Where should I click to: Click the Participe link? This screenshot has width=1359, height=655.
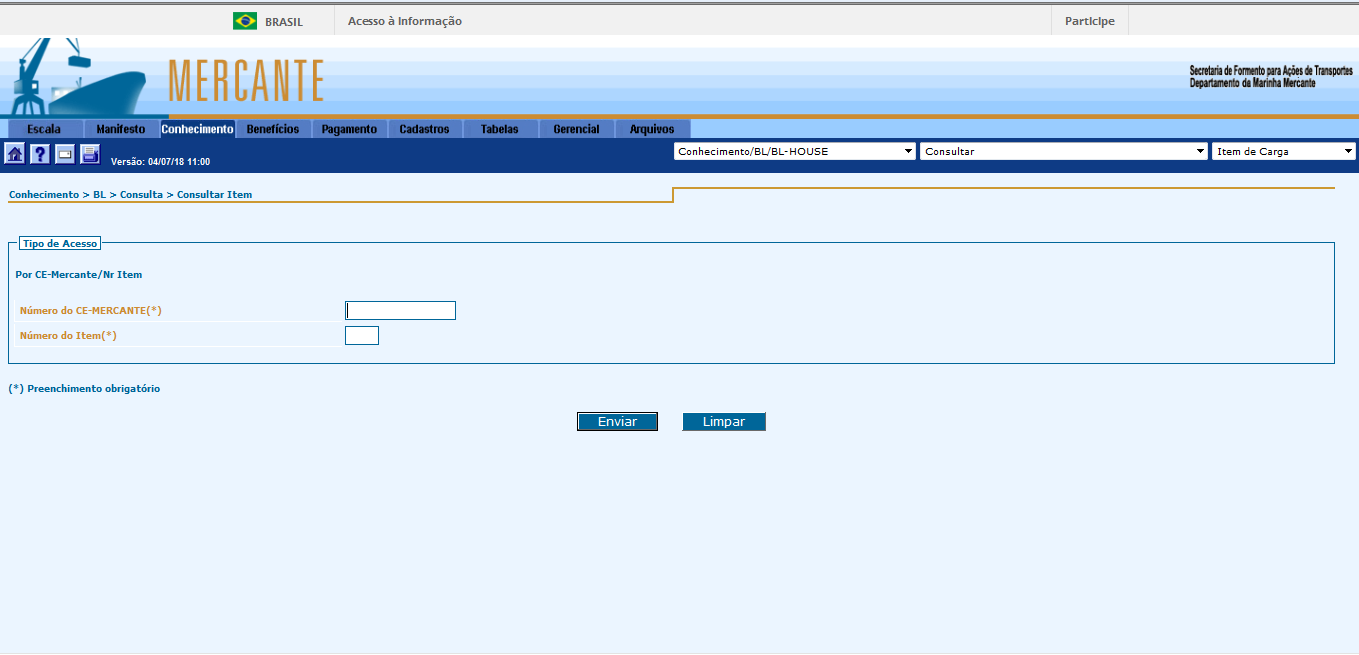tap(1090, 21)
